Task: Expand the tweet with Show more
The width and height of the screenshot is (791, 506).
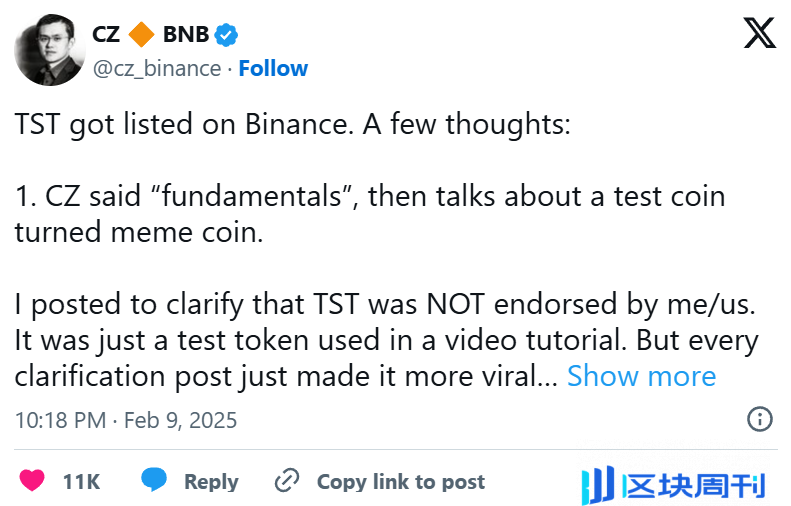Action: point(641,376)
